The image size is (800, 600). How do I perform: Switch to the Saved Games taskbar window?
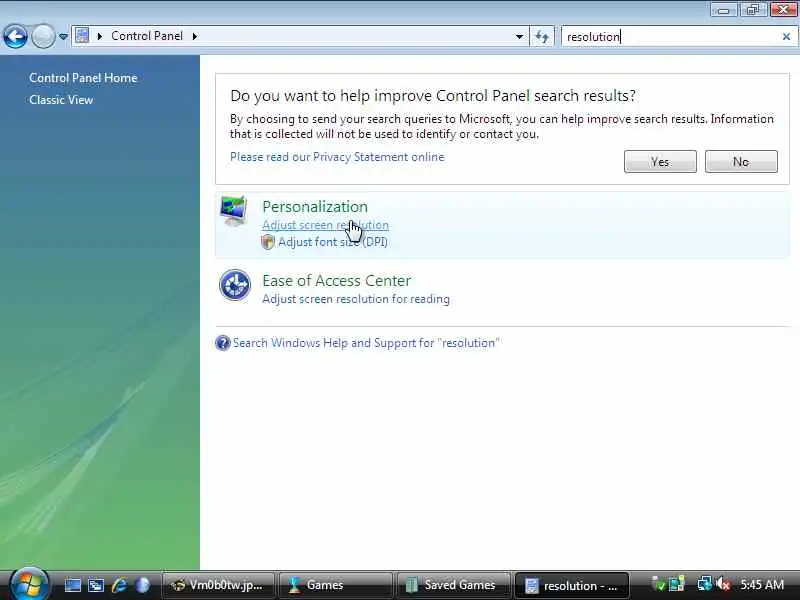coord(453,585)
